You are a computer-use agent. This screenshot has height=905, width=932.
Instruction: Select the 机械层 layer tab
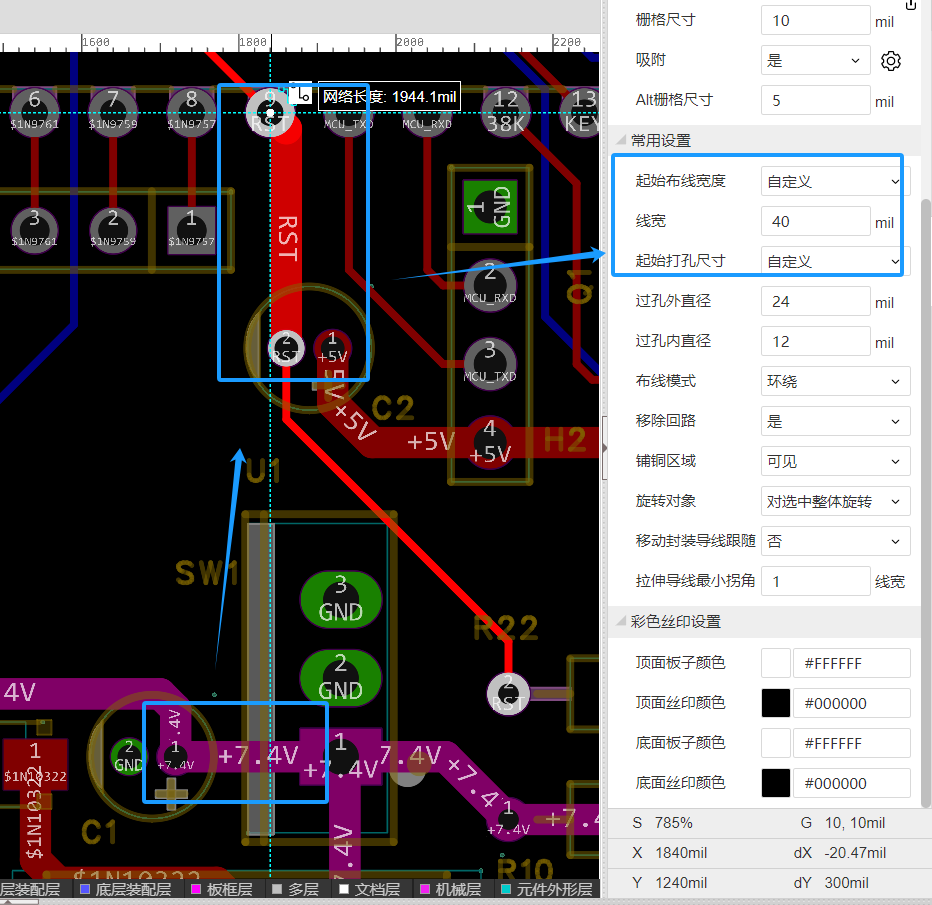point(451,889)
